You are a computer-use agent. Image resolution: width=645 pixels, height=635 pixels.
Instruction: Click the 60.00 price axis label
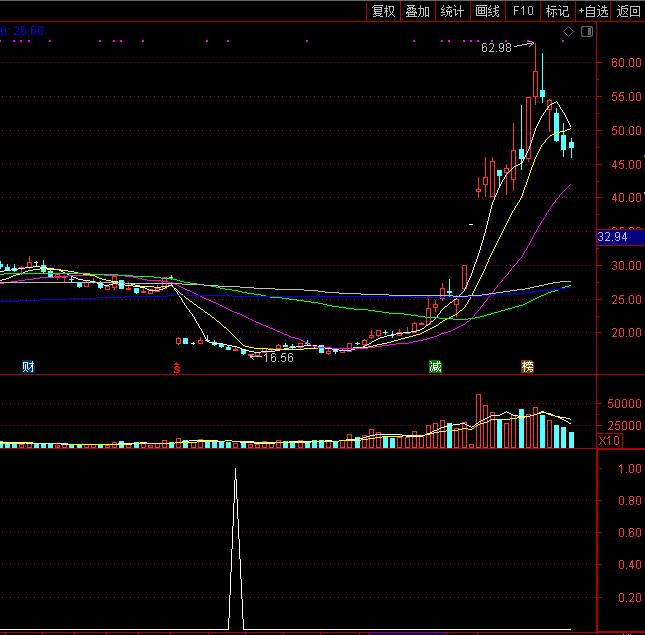[x=626, y=63]
